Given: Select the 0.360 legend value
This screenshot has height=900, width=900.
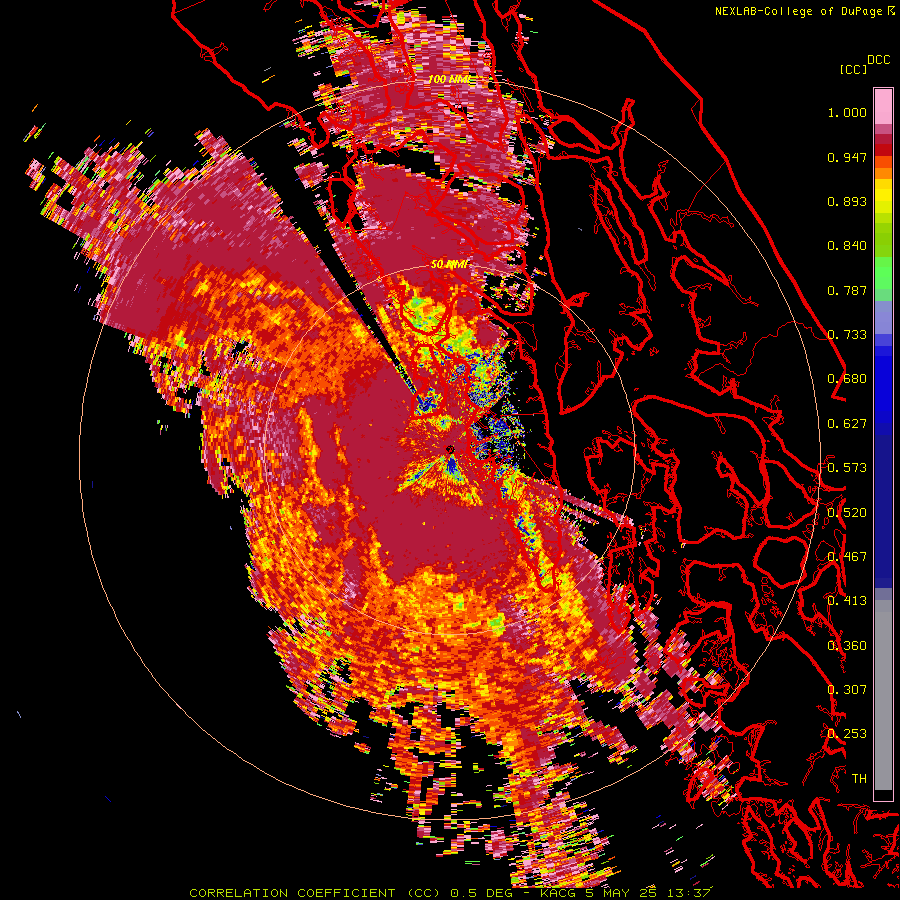Looking at the screenshot, I should pos(847,646).
